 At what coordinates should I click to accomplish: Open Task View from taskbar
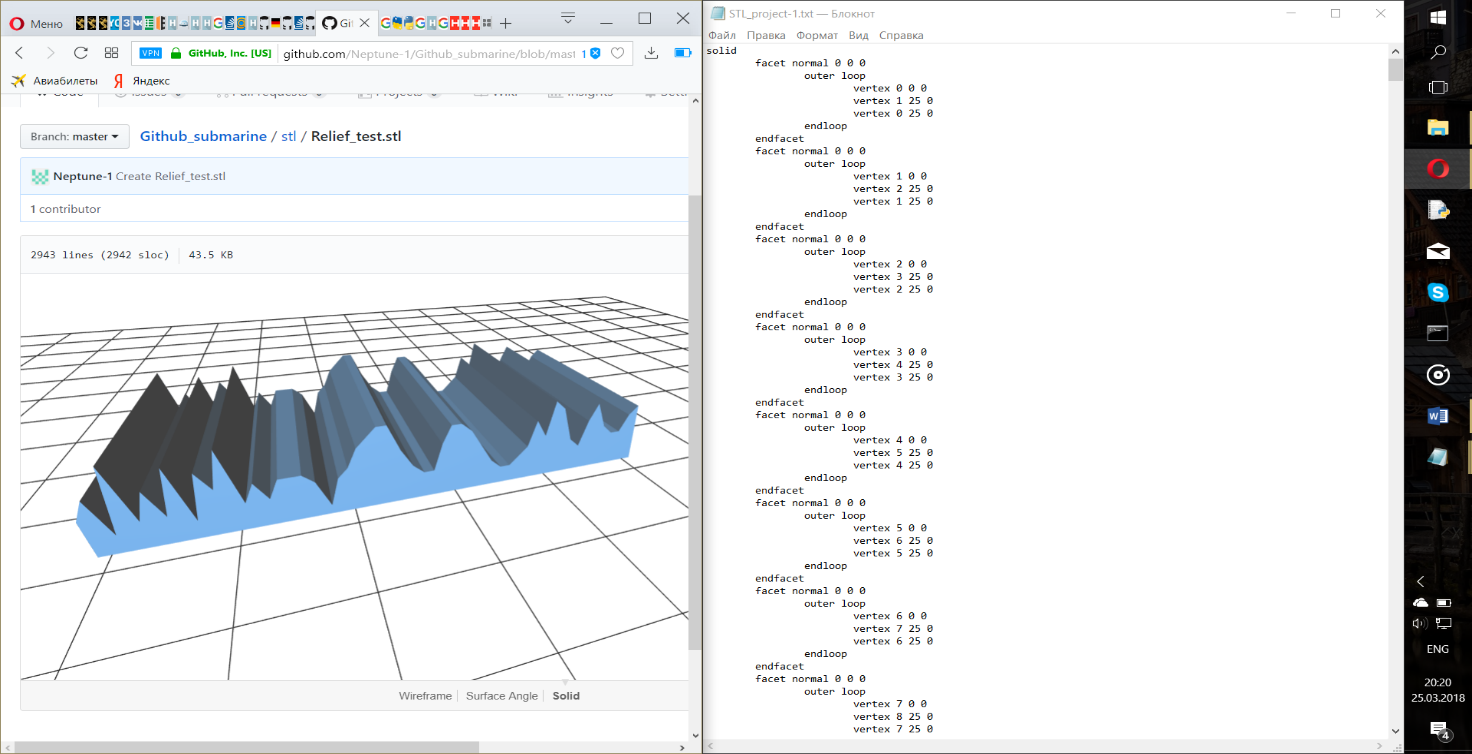point(1438,88)
